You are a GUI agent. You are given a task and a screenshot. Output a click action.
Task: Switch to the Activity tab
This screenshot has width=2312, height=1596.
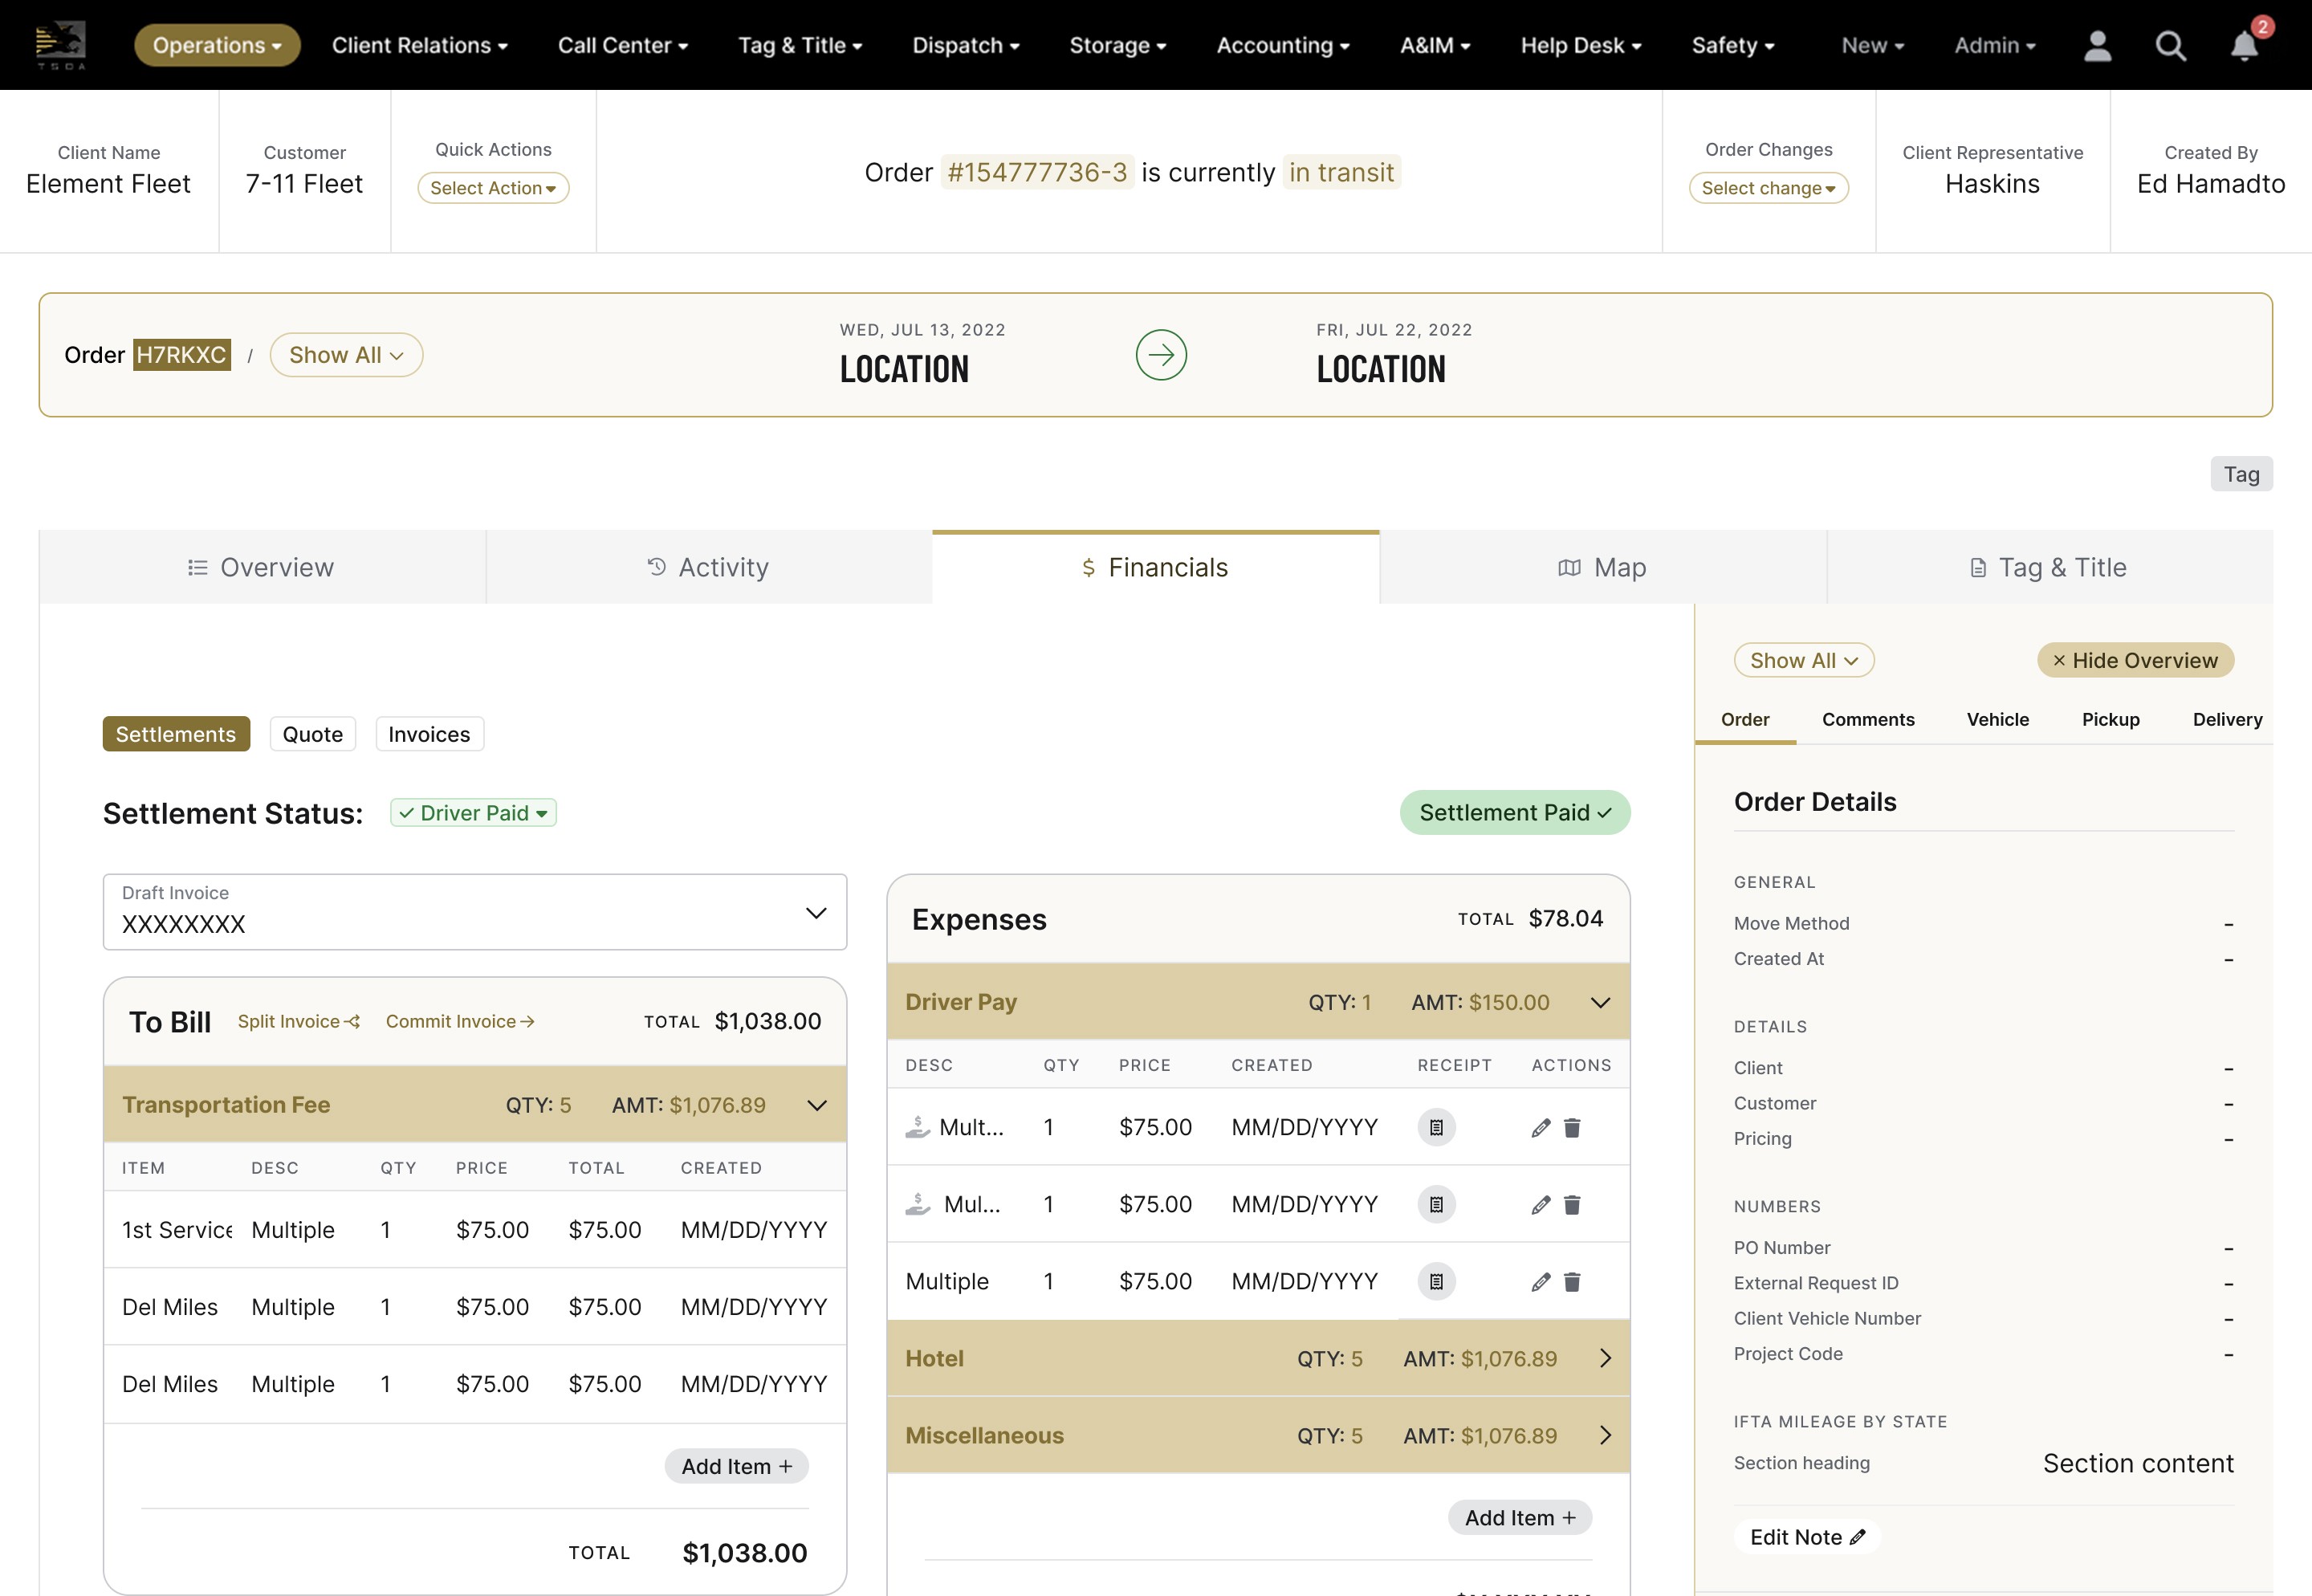click(708, 567)
